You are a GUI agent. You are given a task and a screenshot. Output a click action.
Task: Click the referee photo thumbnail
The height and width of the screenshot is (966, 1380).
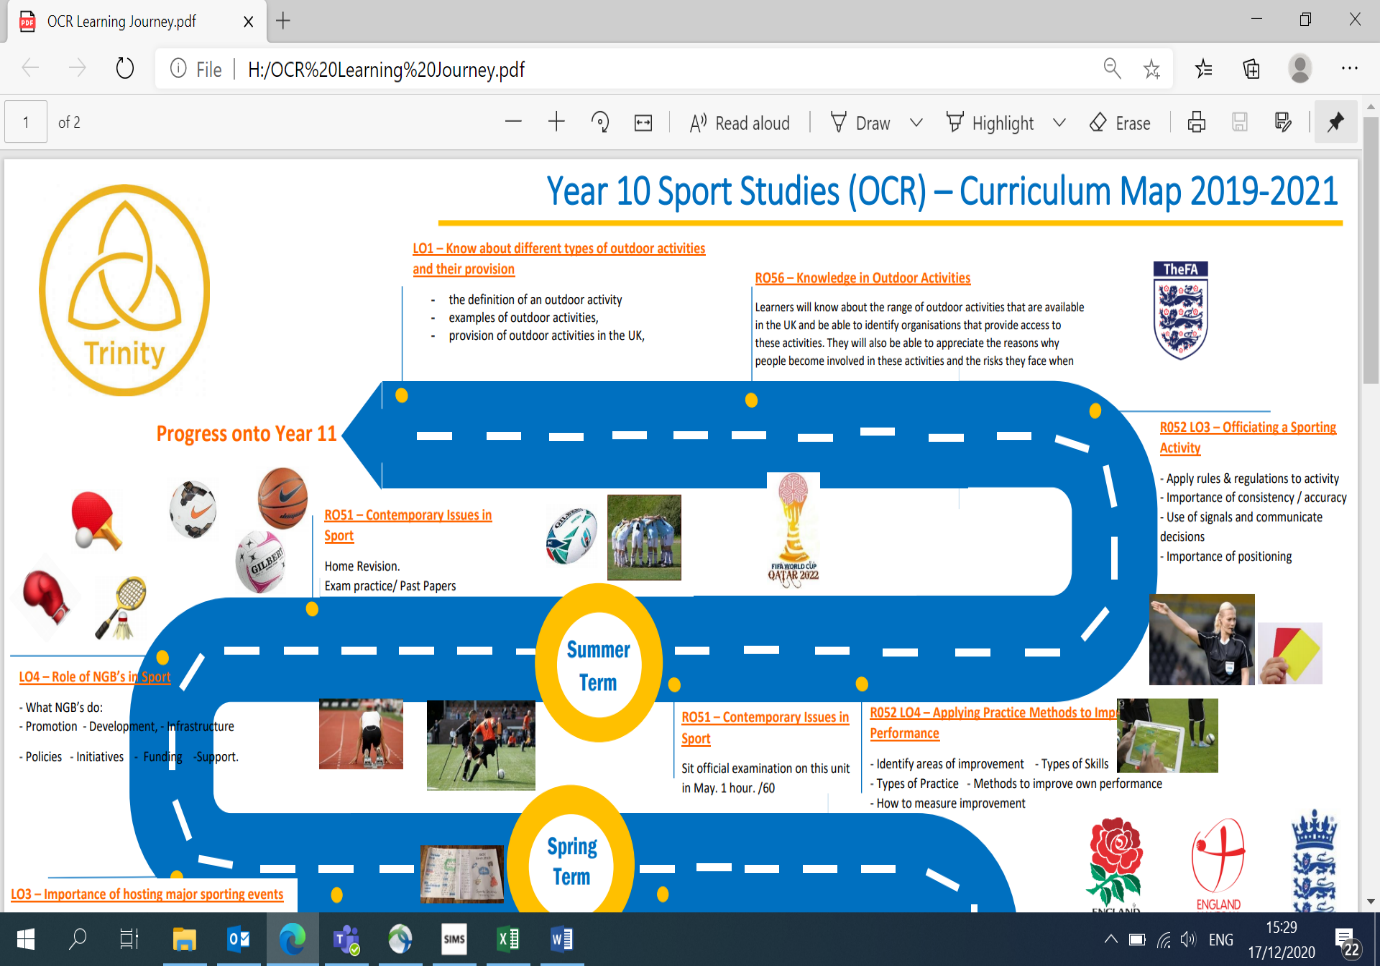coord(1201,639)
